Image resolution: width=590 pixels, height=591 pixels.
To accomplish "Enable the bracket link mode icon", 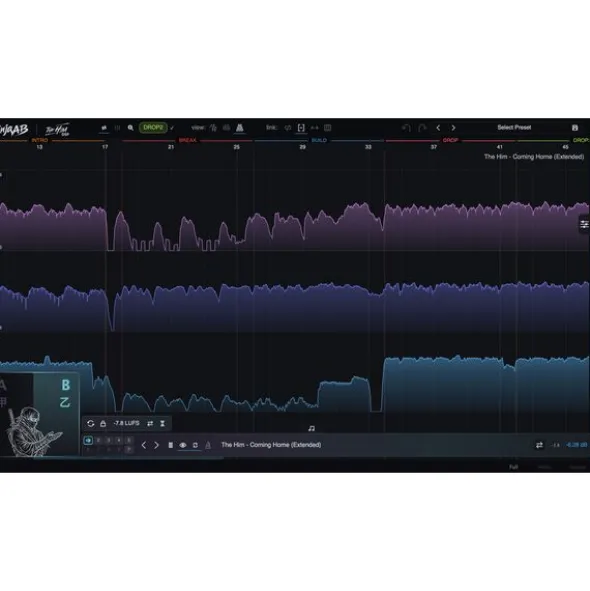I will click(x=301, y=128).
